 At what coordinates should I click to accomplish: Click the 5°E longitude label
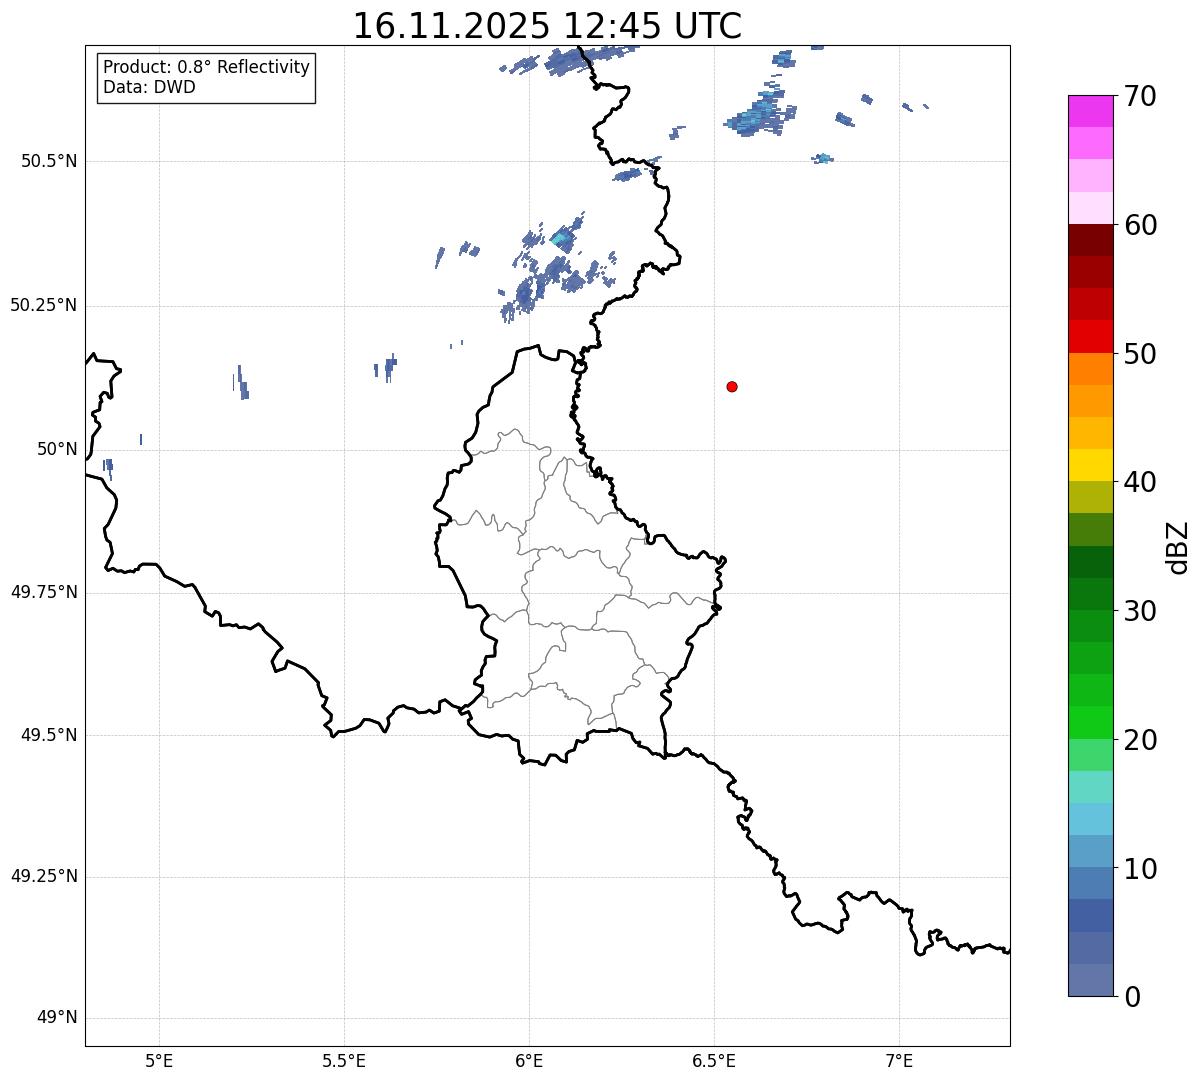pyautogui.click(x=159, y=1060)
